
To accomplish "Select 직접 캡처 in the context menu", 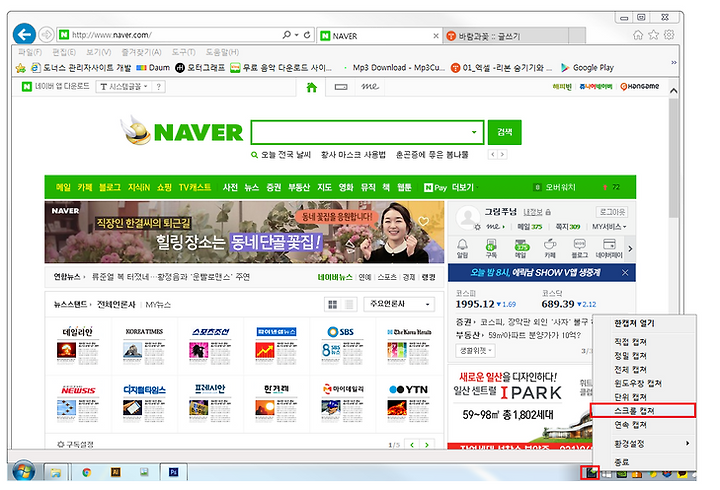I will [643, 342].
